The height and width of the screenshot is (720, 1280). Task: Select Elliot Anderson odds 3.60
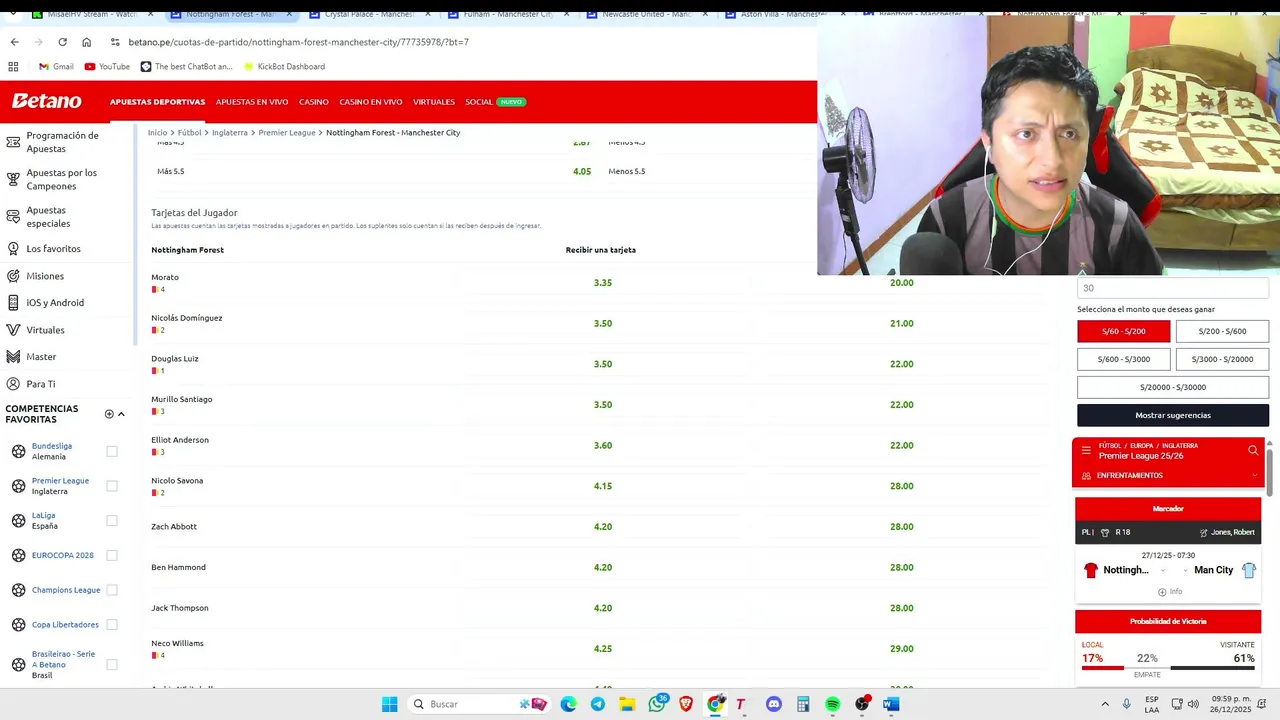(x=603, y=446)
